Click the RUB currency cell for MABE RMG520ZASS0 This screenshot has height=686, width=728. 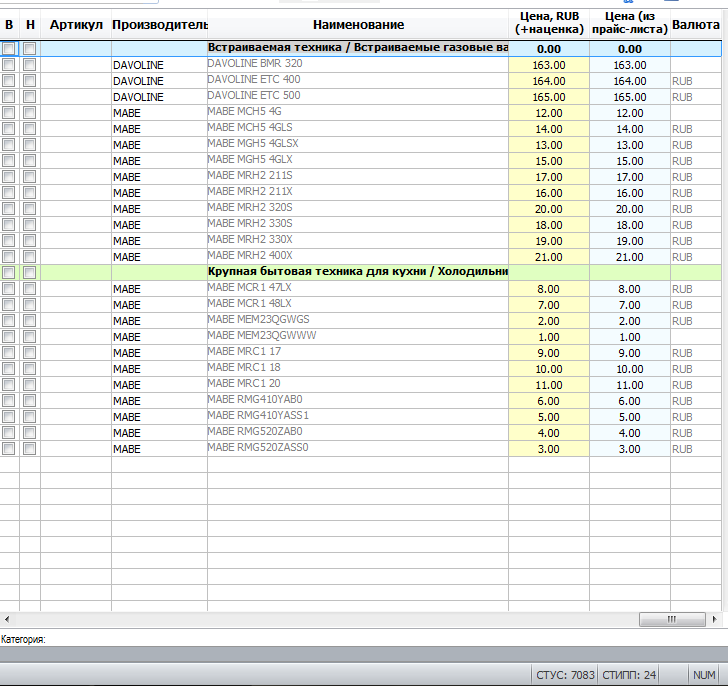696,449
